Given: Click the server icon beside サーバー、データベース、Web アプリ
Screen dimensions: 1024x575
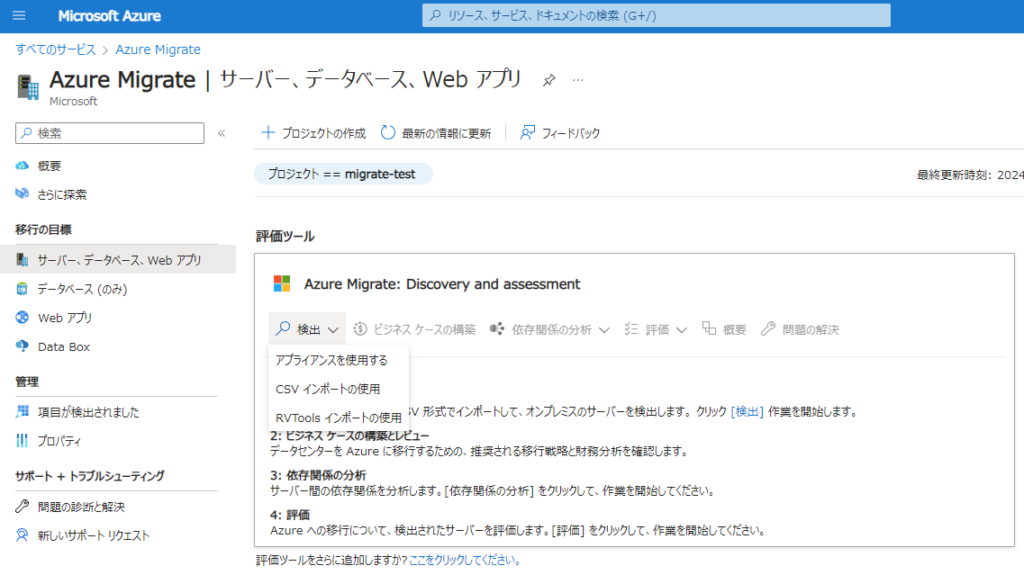Looking at the screenshot, I should (22, 260).
